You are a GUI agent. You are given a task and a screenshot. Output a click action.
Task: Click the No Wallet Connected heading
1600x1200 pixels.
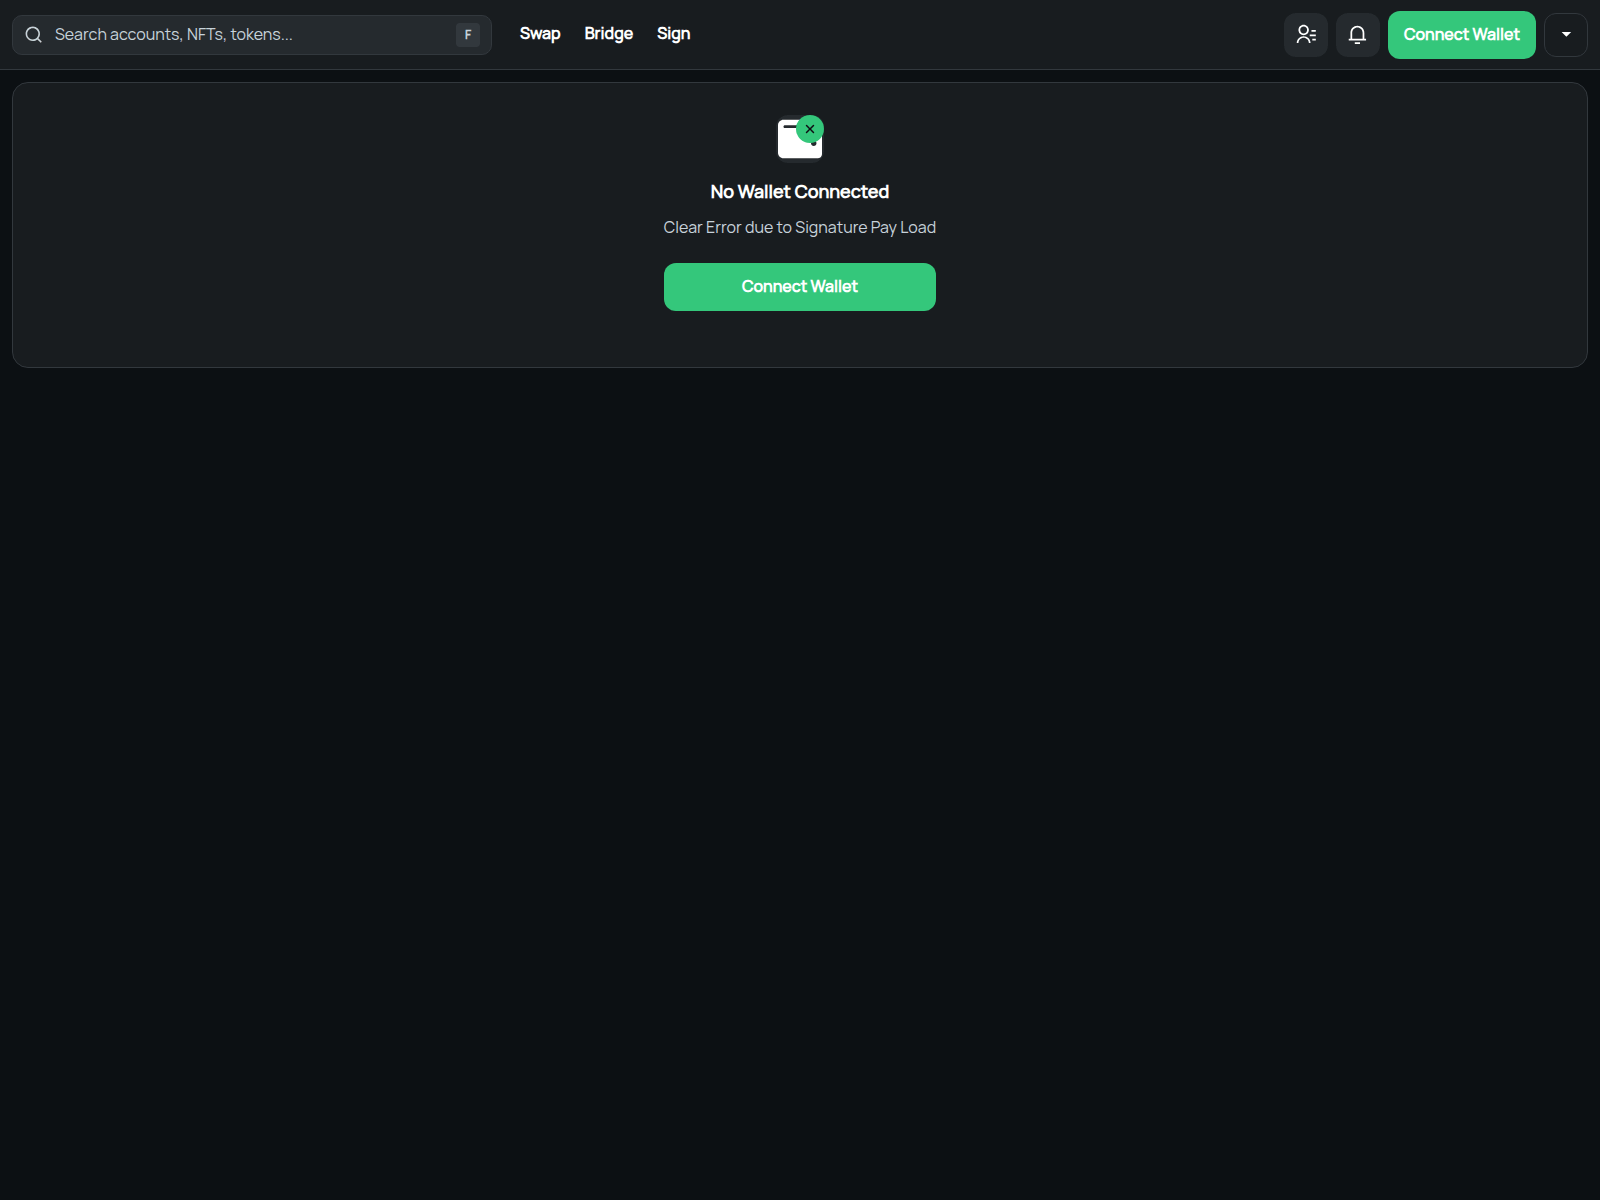coord(800,192)
